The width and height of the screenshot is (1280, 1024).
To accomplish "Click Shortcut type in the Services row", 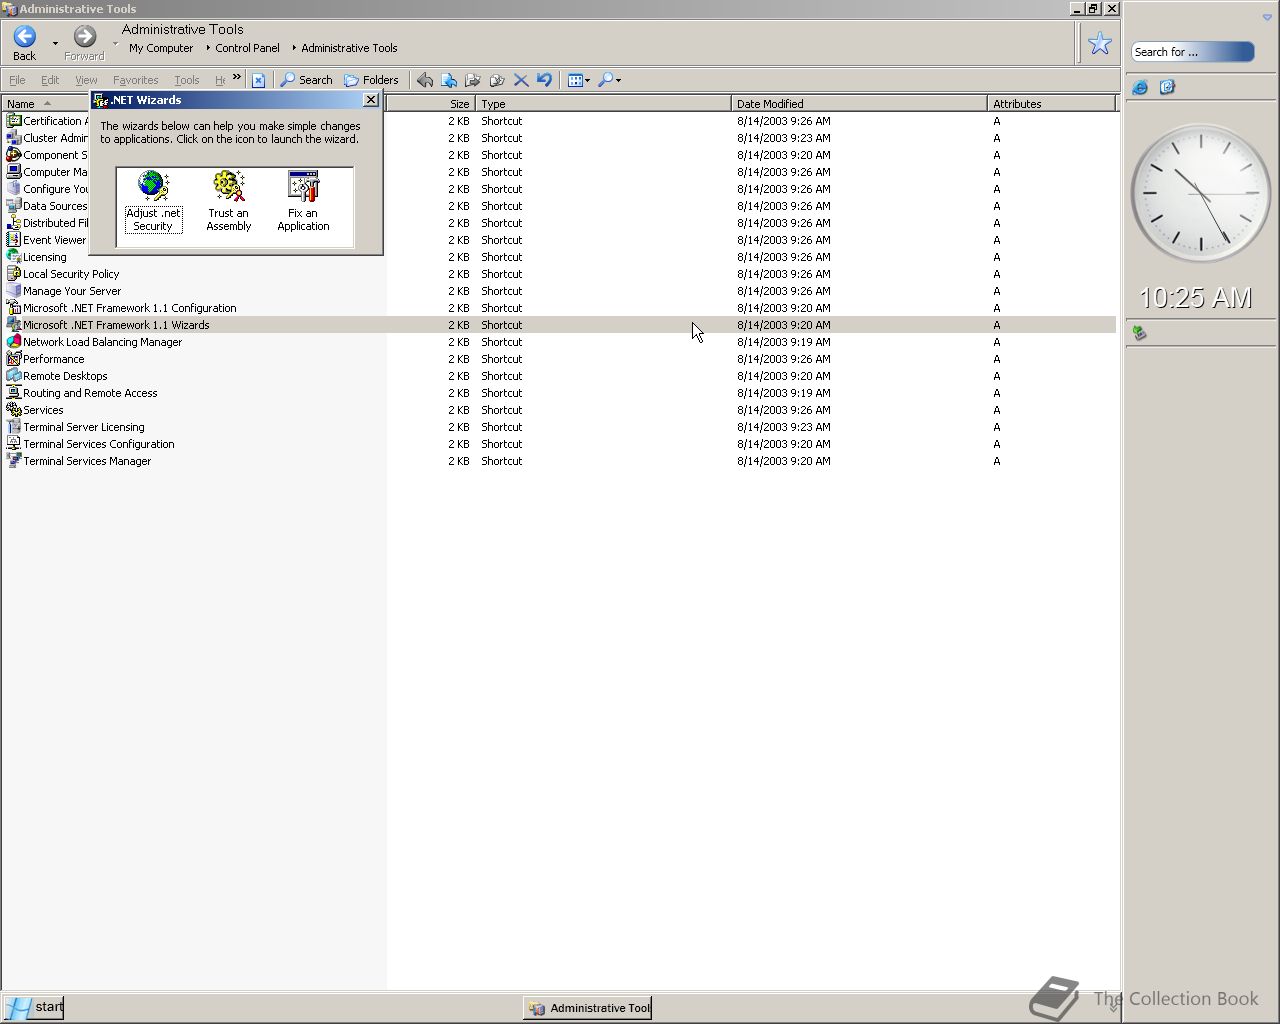I will point(501,410).
